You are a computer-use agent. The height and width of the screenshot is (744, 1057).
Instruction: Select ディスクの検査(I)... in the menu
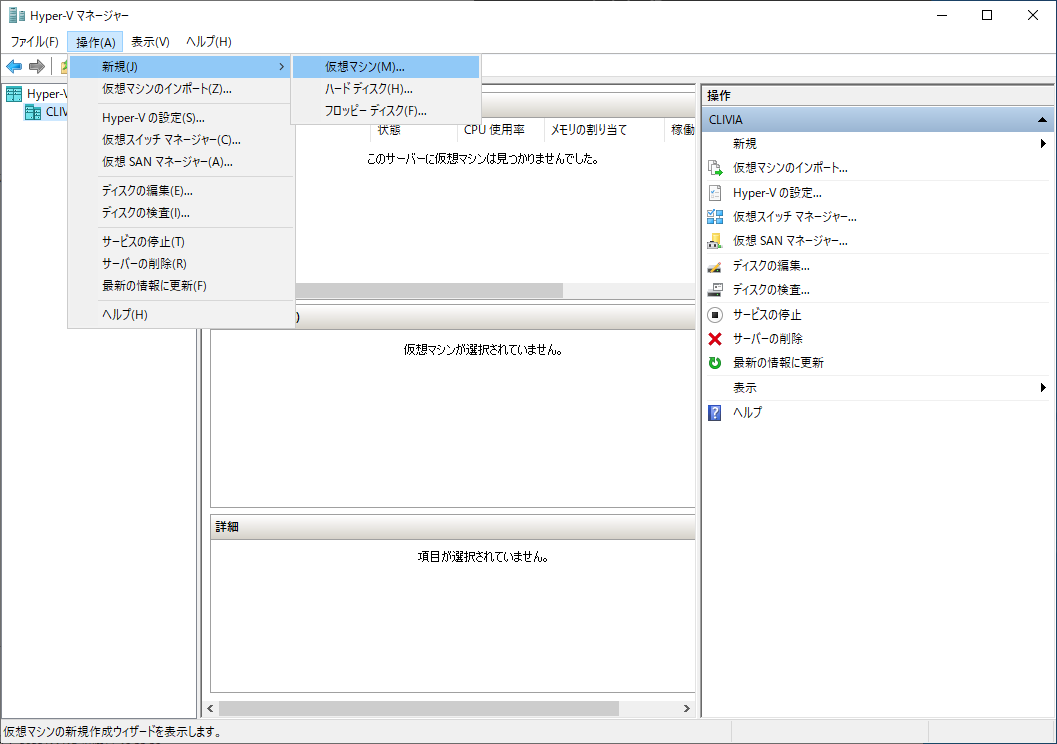point(181,213)
